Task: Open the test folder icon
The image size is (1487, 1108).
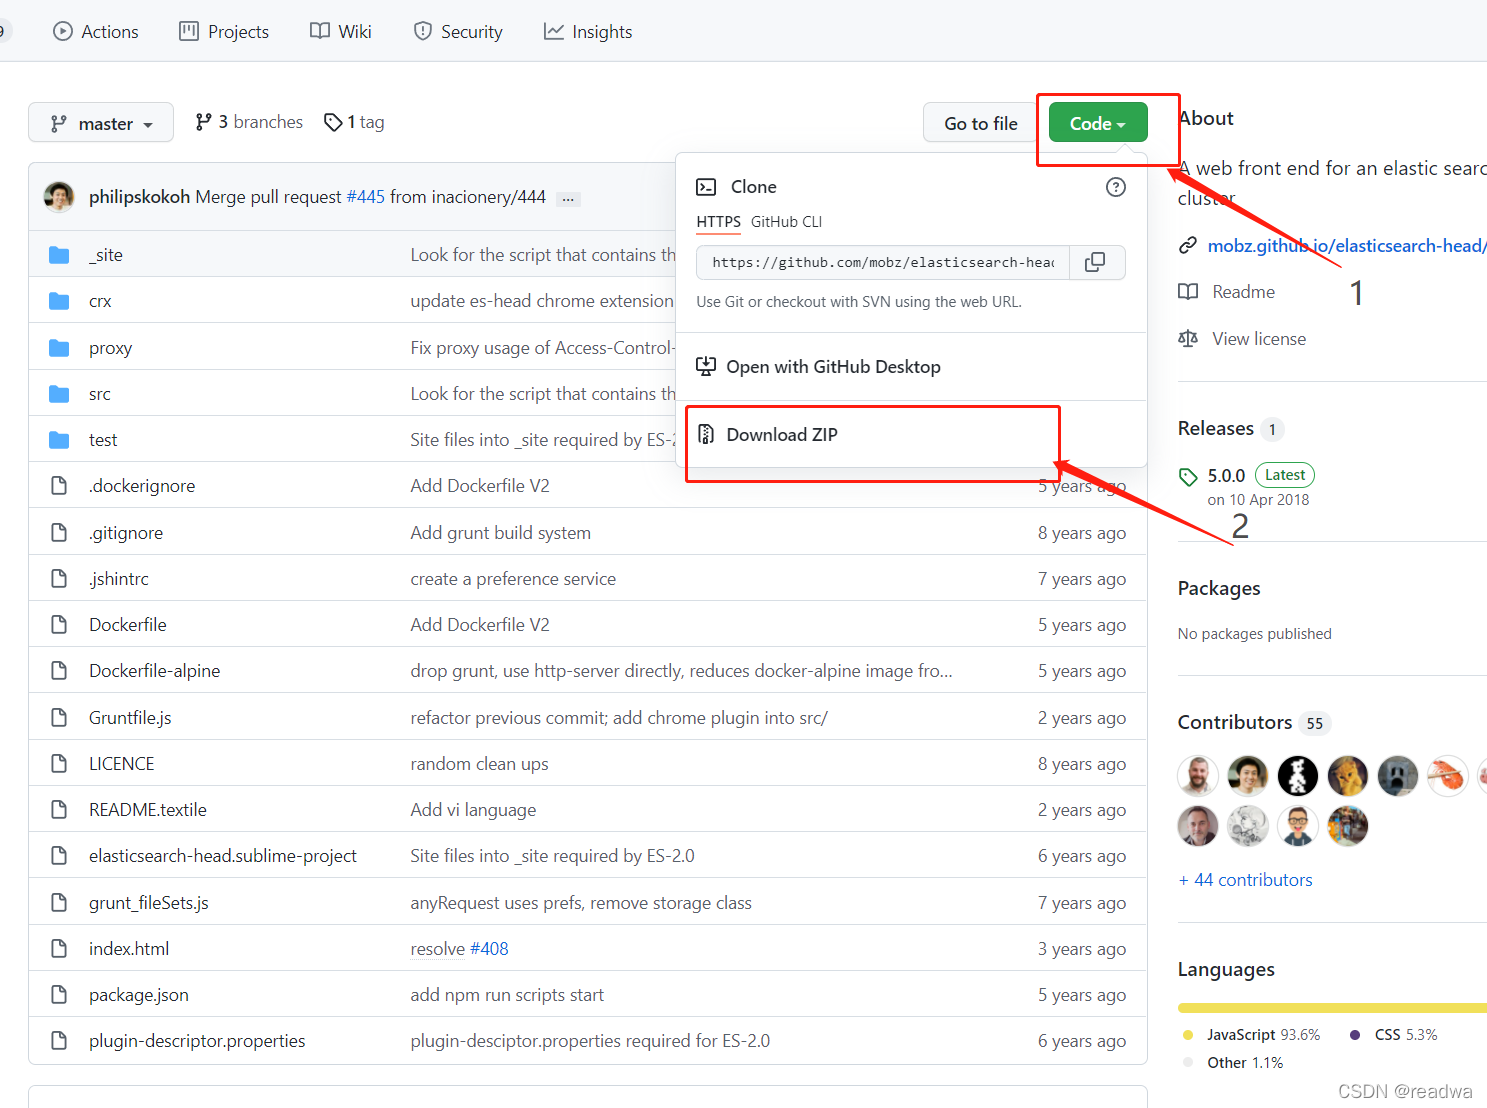Action: coord(59,440)
